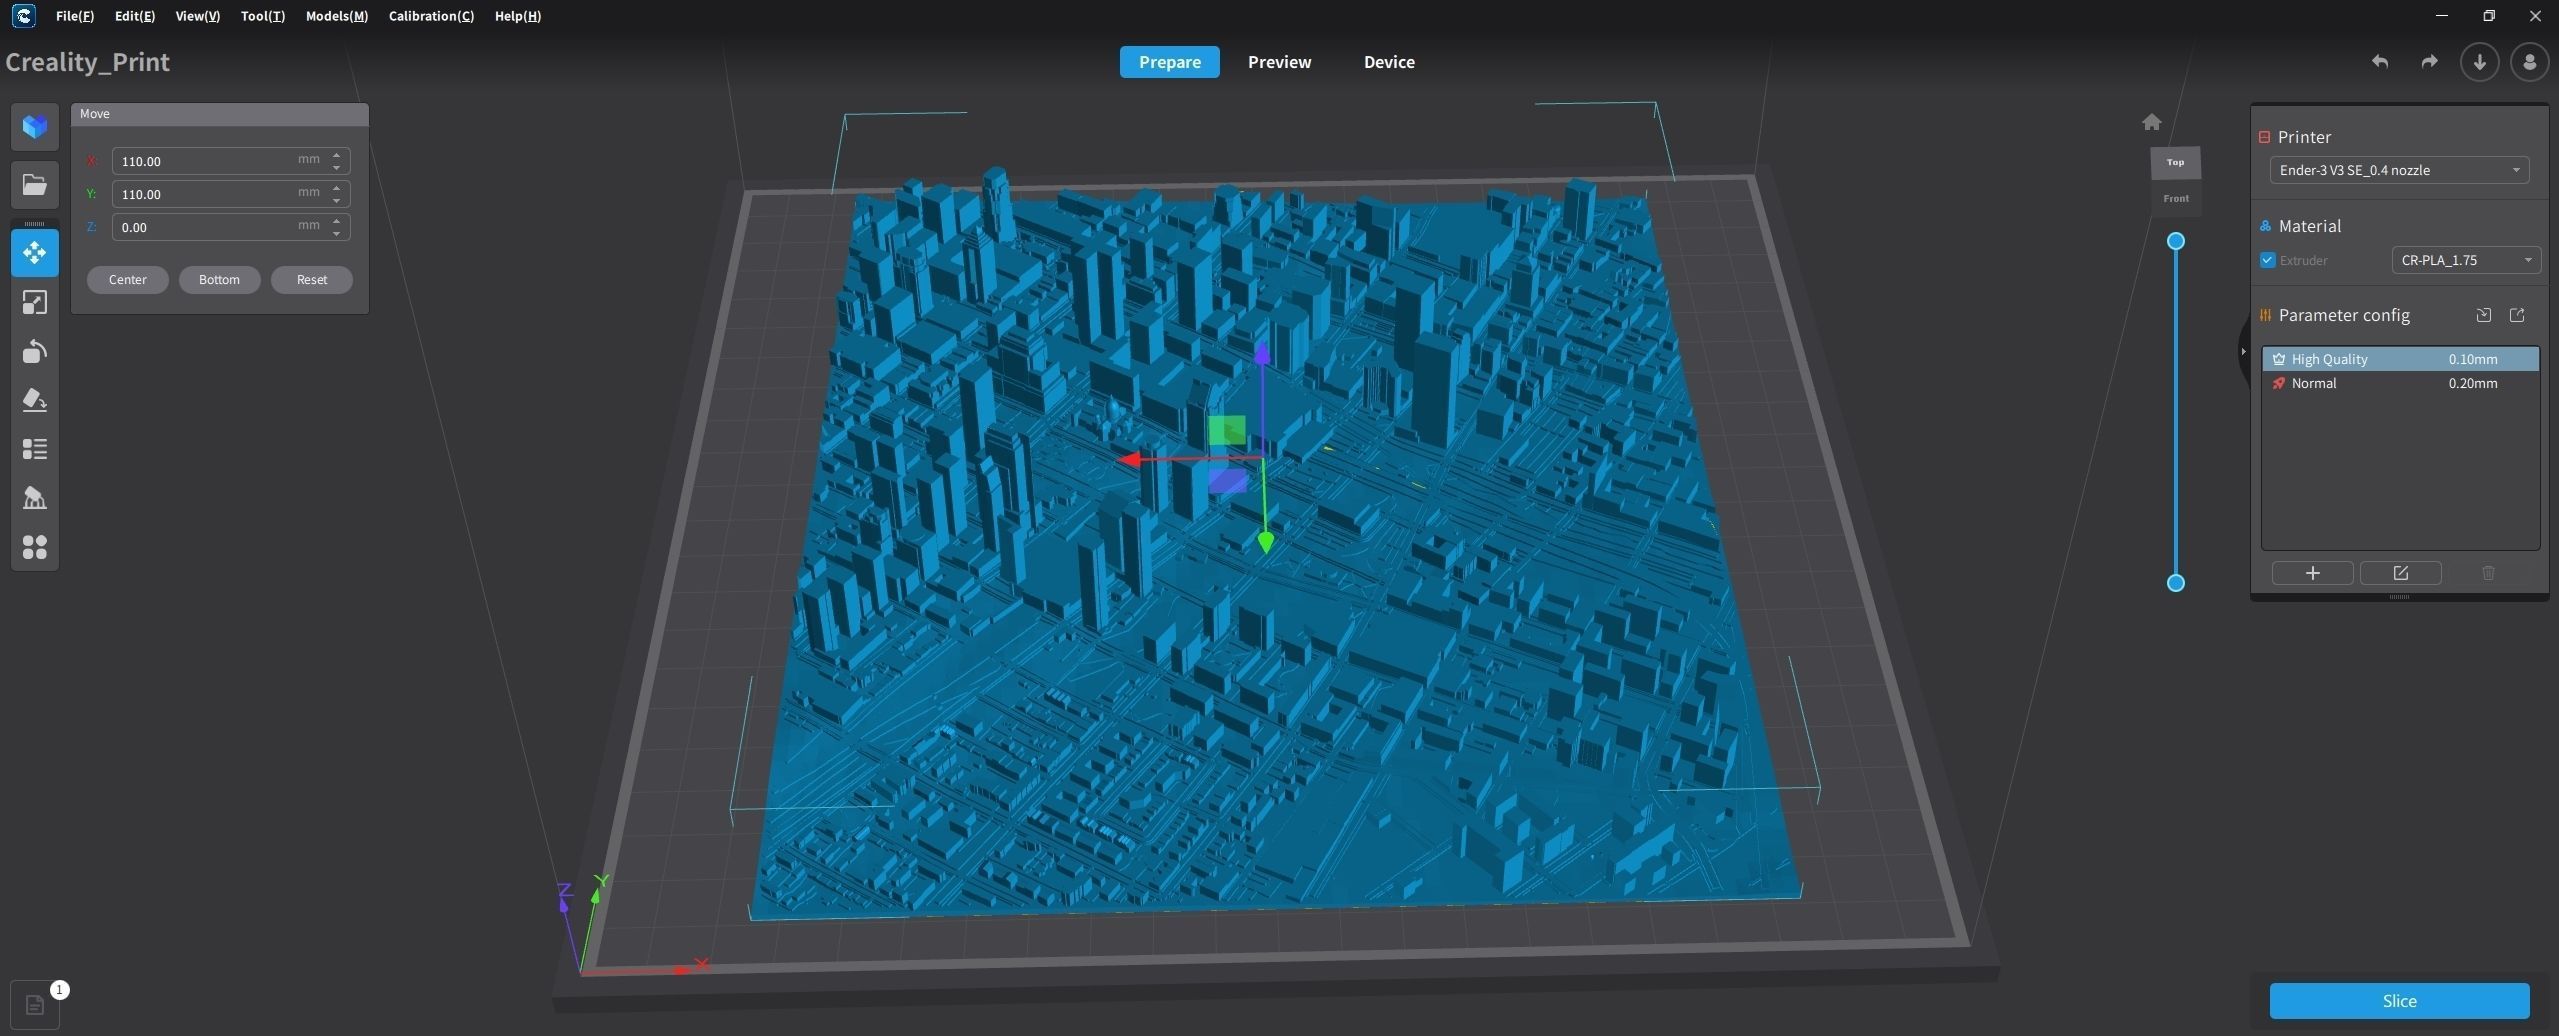Collapse the right panel with the arrow
2559x1036 pixels.
(2243, 352)
